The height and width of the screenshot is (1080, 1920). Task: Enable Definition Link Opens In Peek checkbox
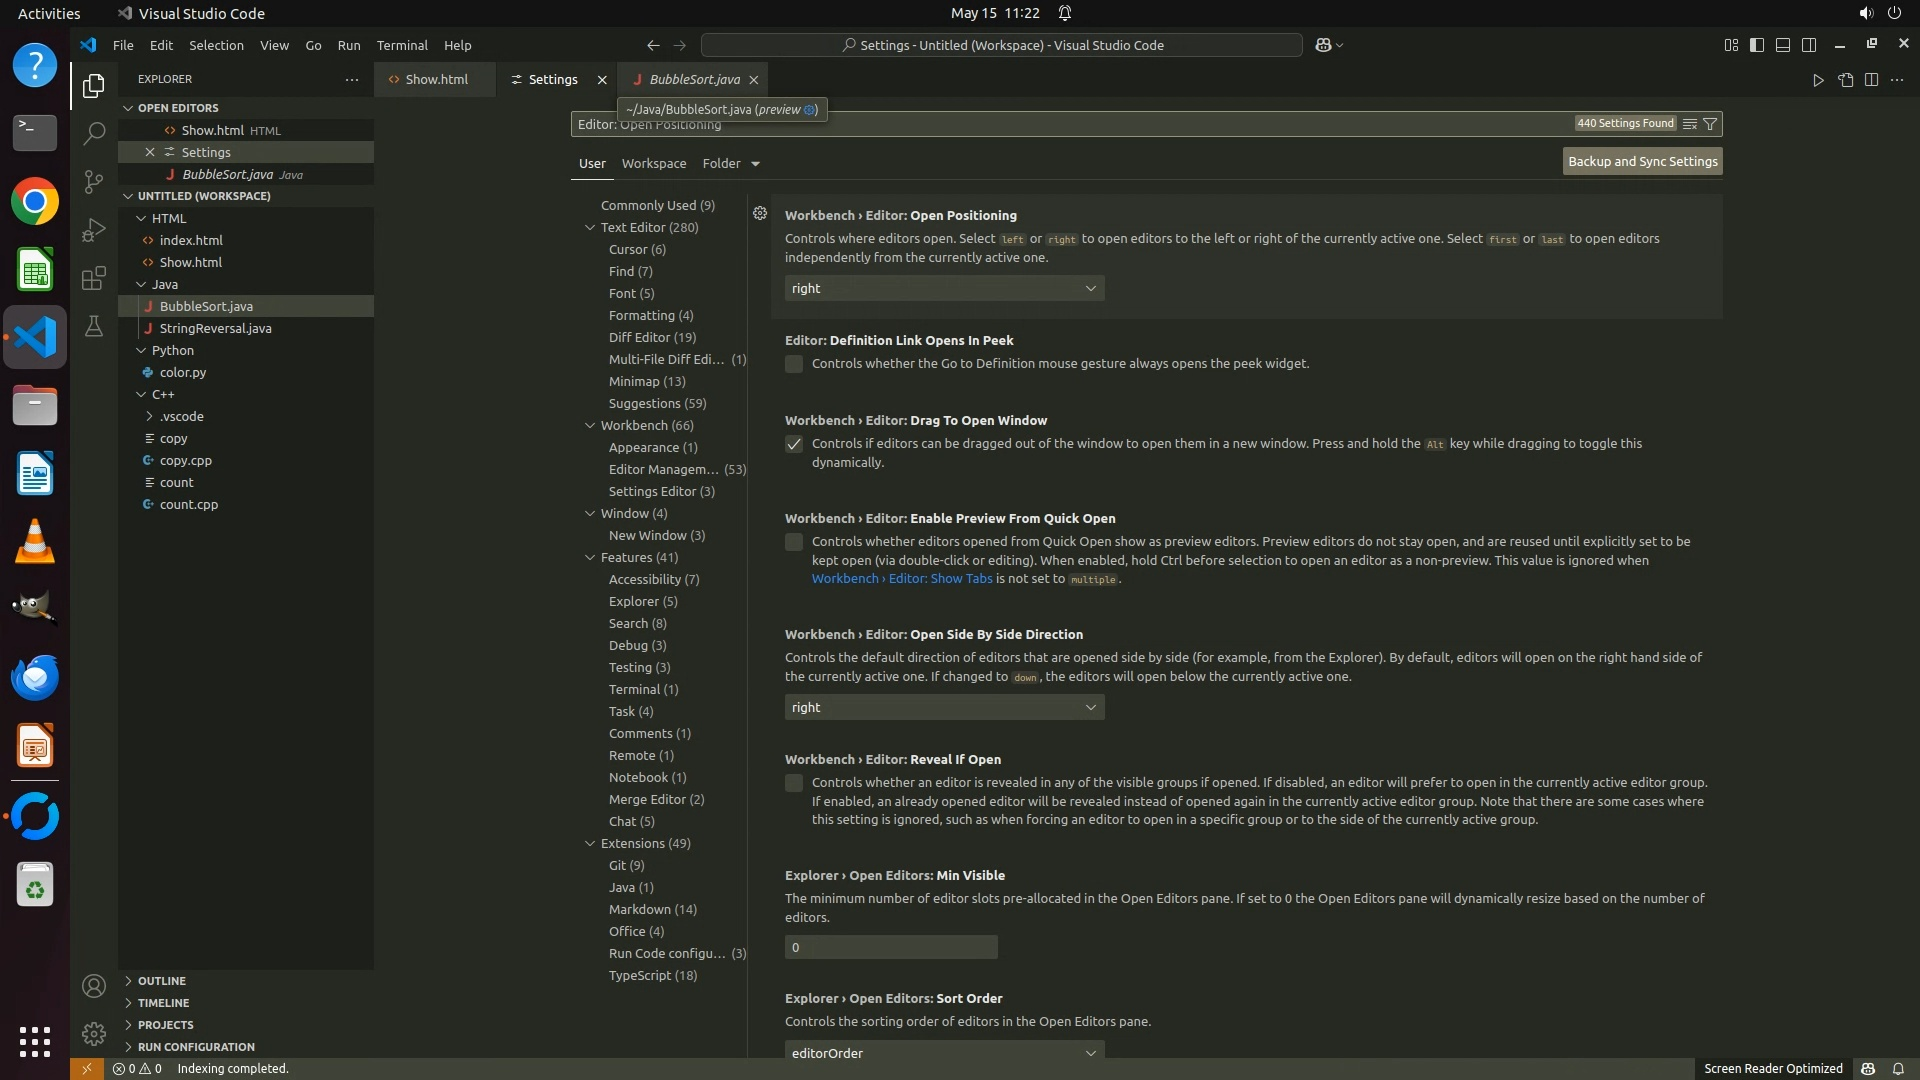[x=794, y=364]
